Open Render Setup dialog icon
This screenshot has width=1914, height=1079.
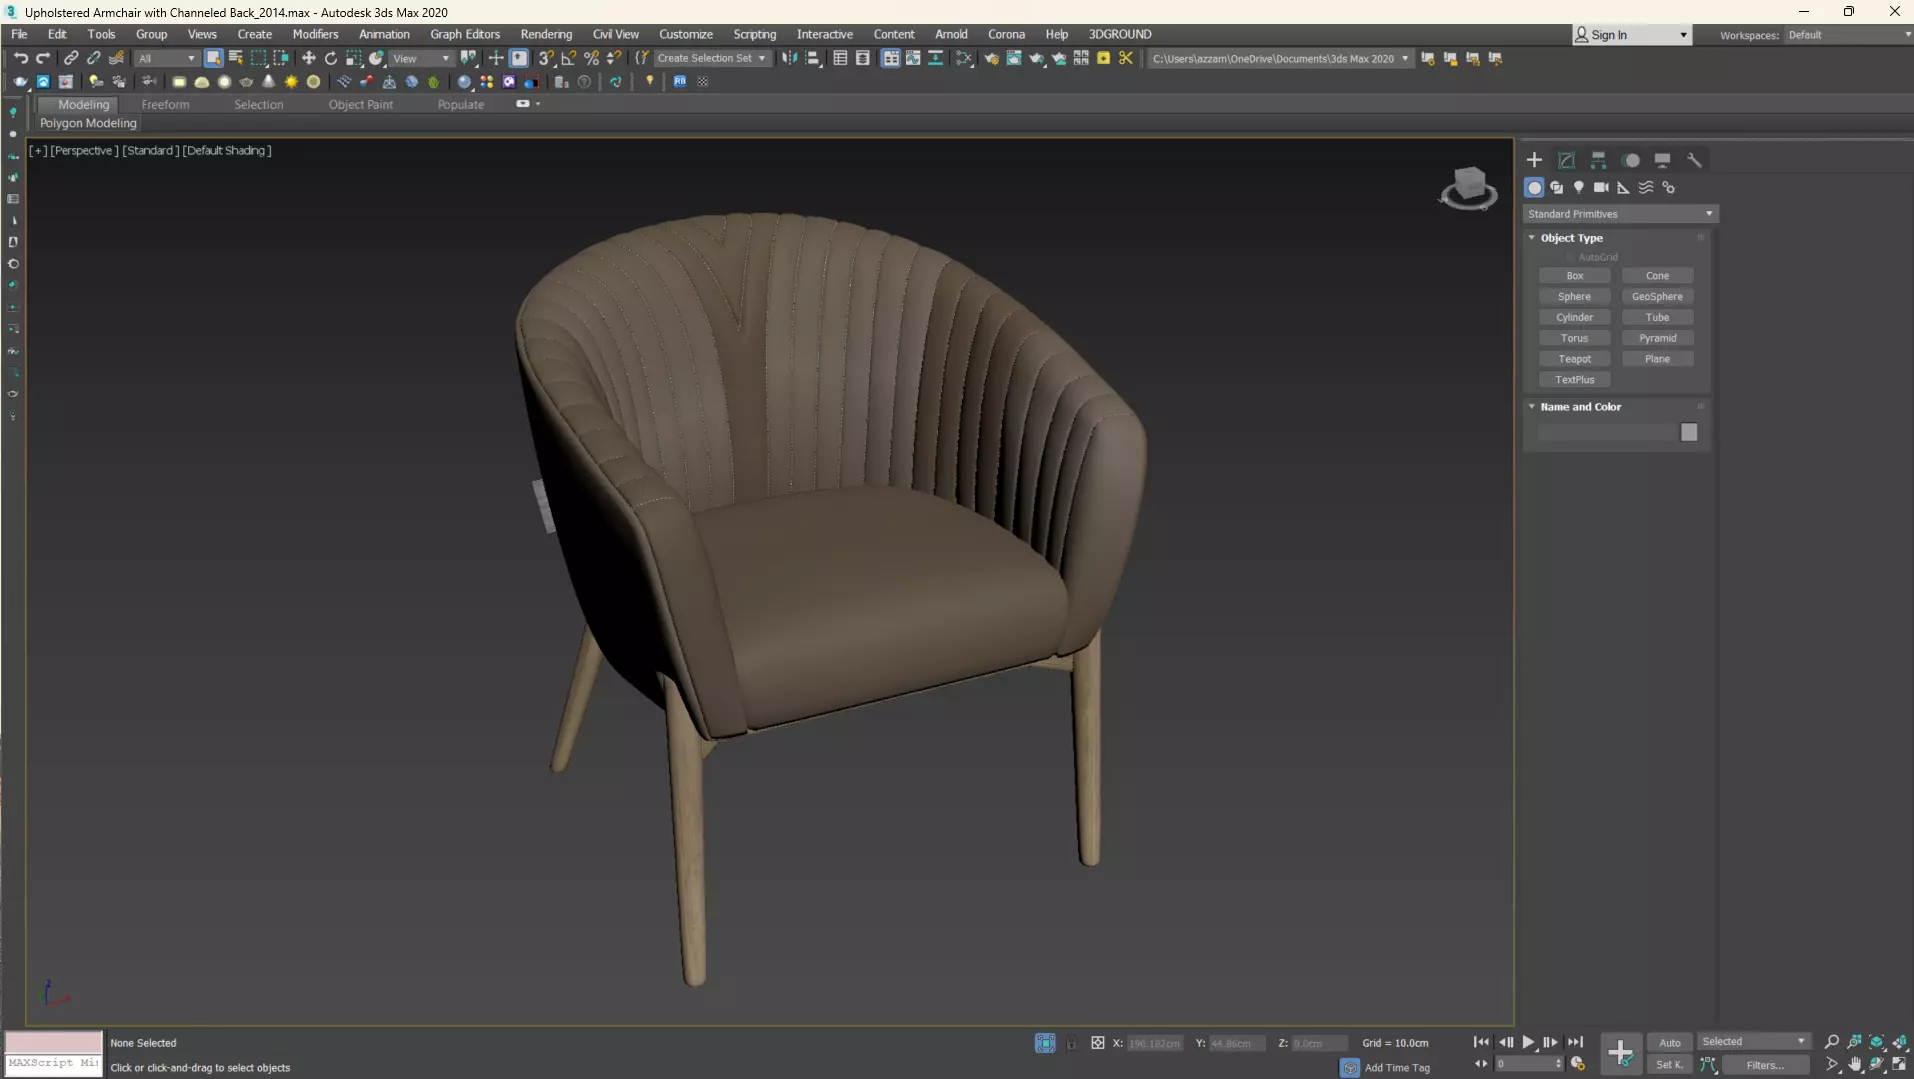[991, 58]
